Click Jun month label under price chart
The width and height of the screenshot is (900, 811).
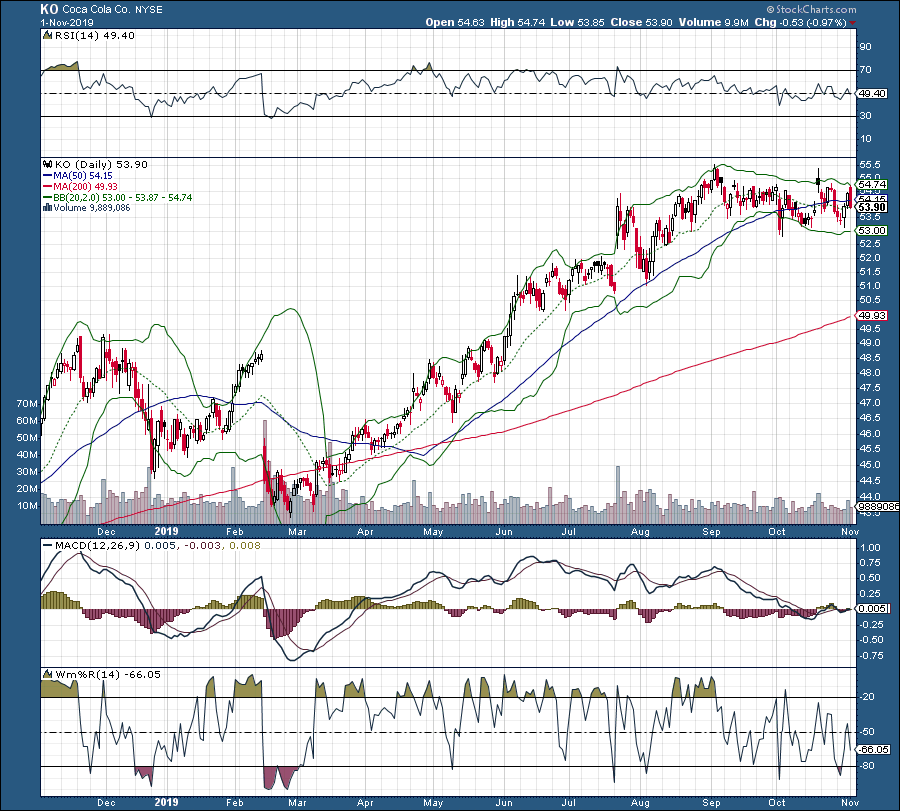coord(503,531)
